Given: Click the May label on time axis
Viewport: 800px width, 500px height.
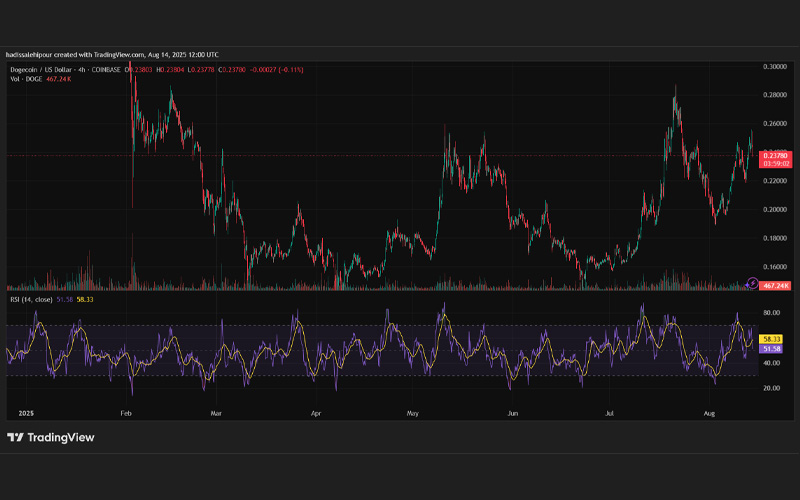Looking at the screenshot, I should [x=412, y=413].
